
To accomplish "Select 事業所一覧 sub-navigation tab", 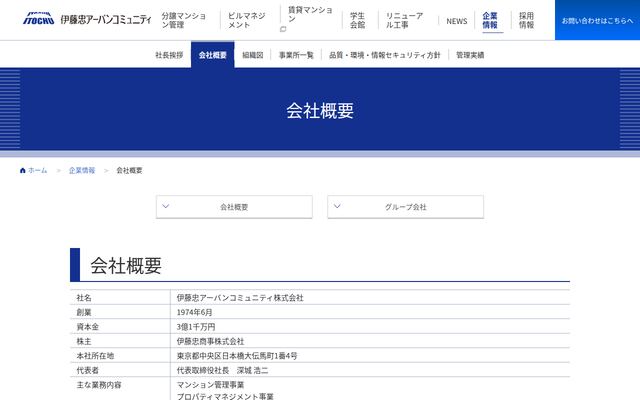I will [296, 55].
